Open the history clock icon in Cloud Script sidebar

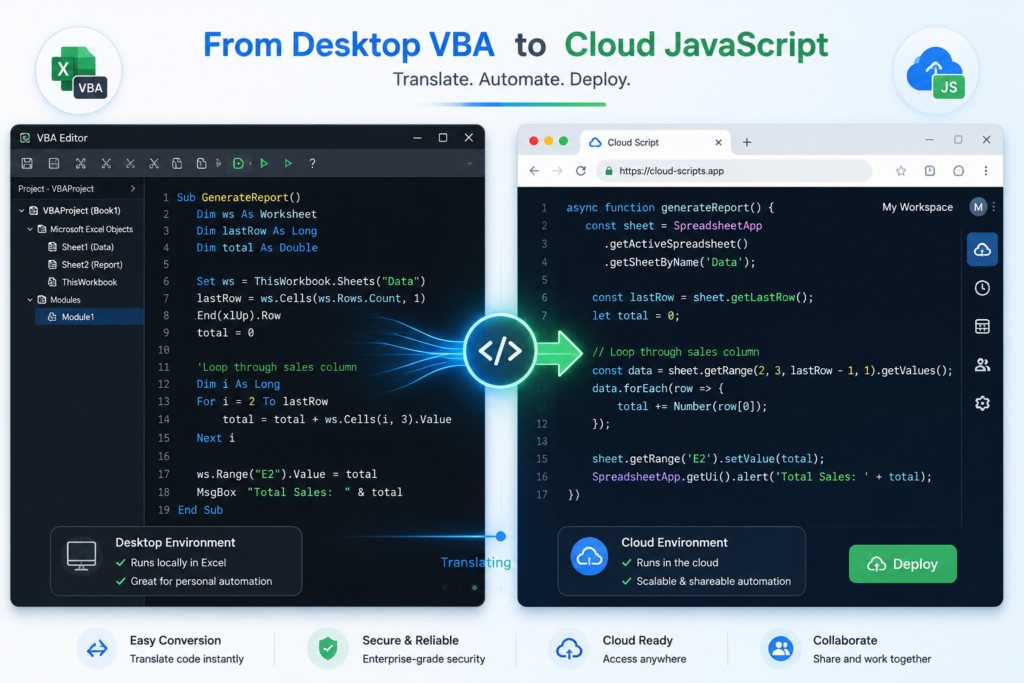point(982,288)
